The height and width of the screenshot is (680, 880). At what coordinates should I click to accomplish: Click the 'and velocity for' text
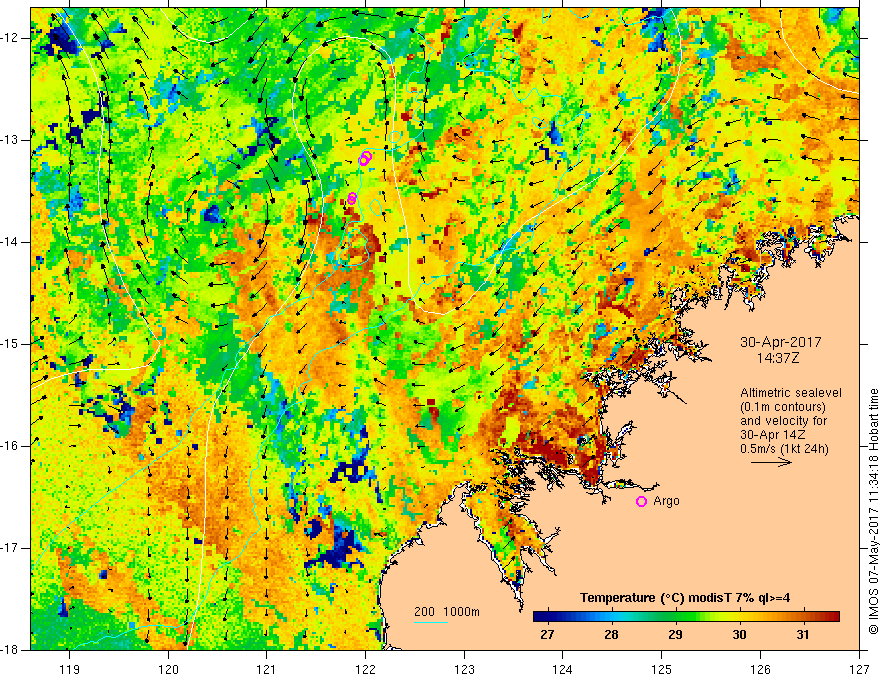click(783, 421)
